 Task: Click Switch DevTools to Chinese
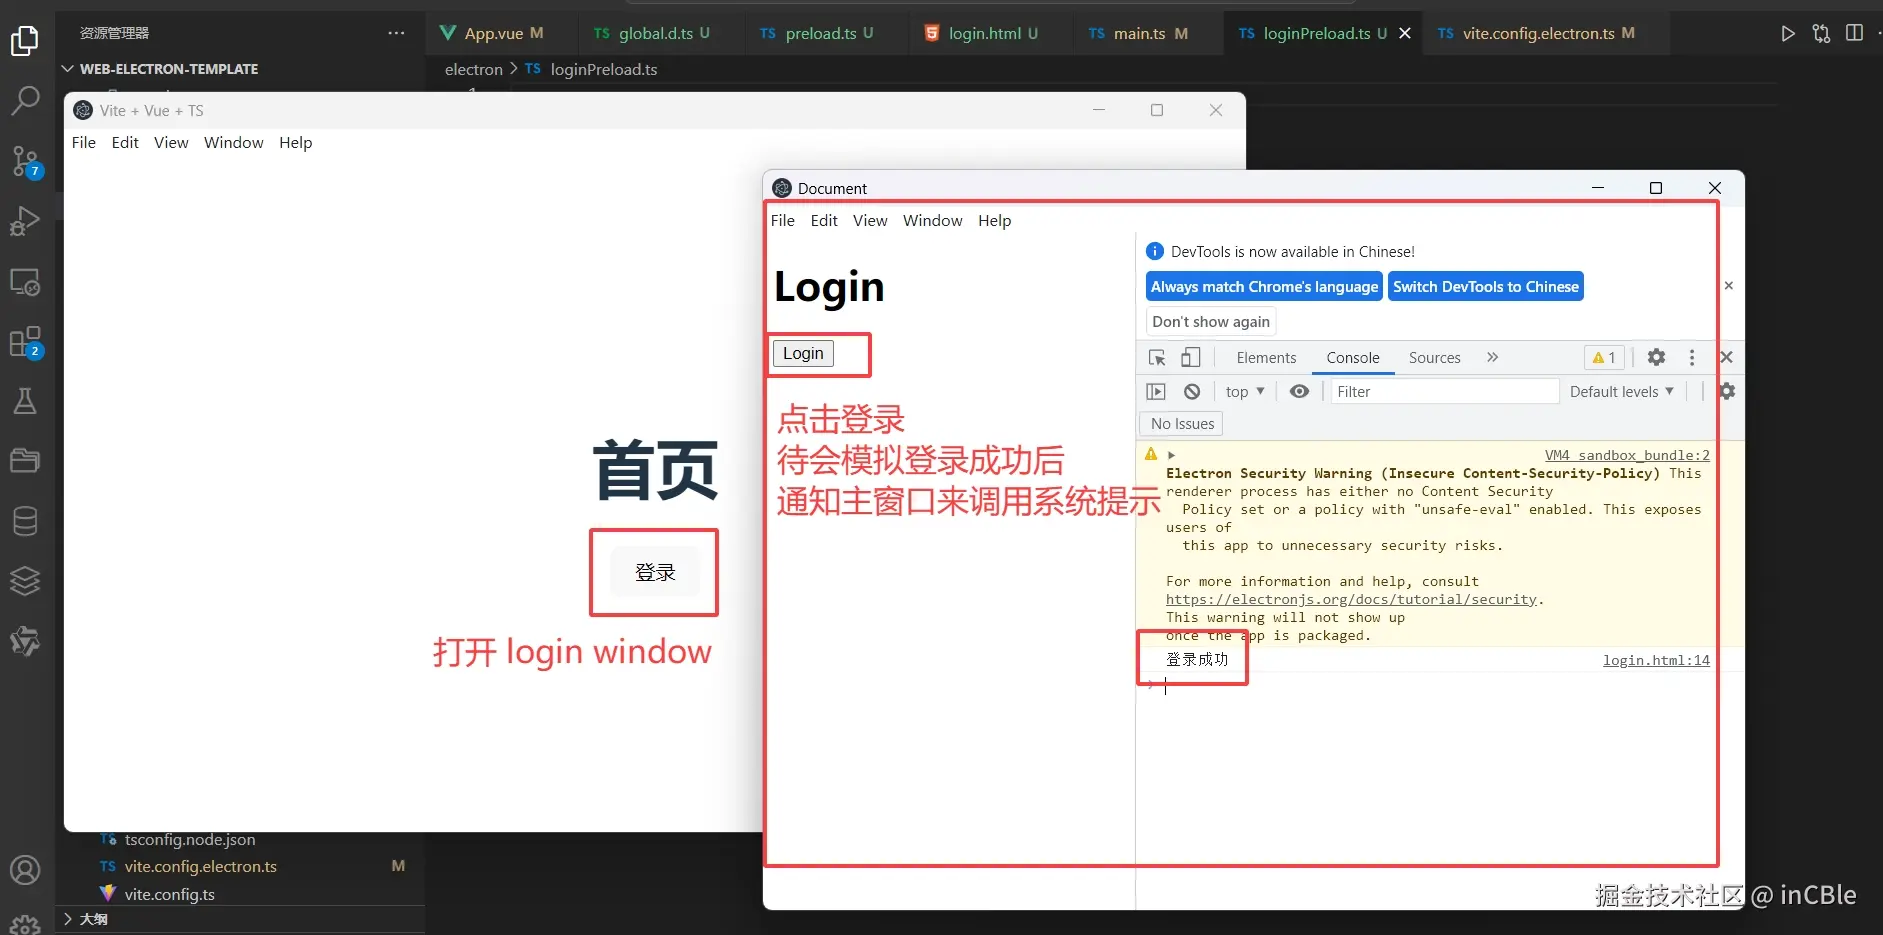tap(1486, 287)
